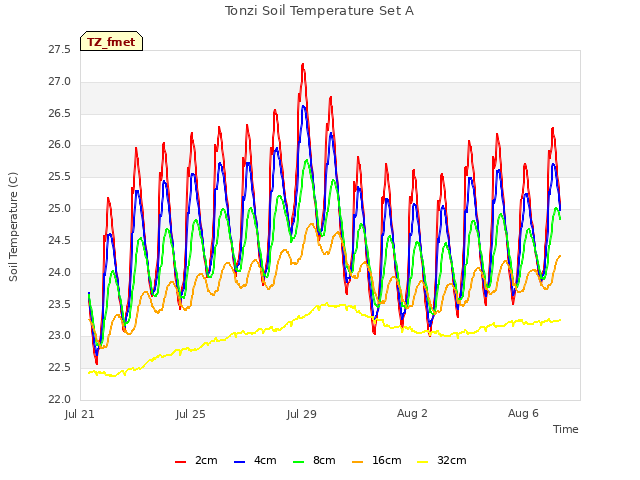Select the 2cm legend label
This screenshot has height=480, width=640.
[206, 460]
